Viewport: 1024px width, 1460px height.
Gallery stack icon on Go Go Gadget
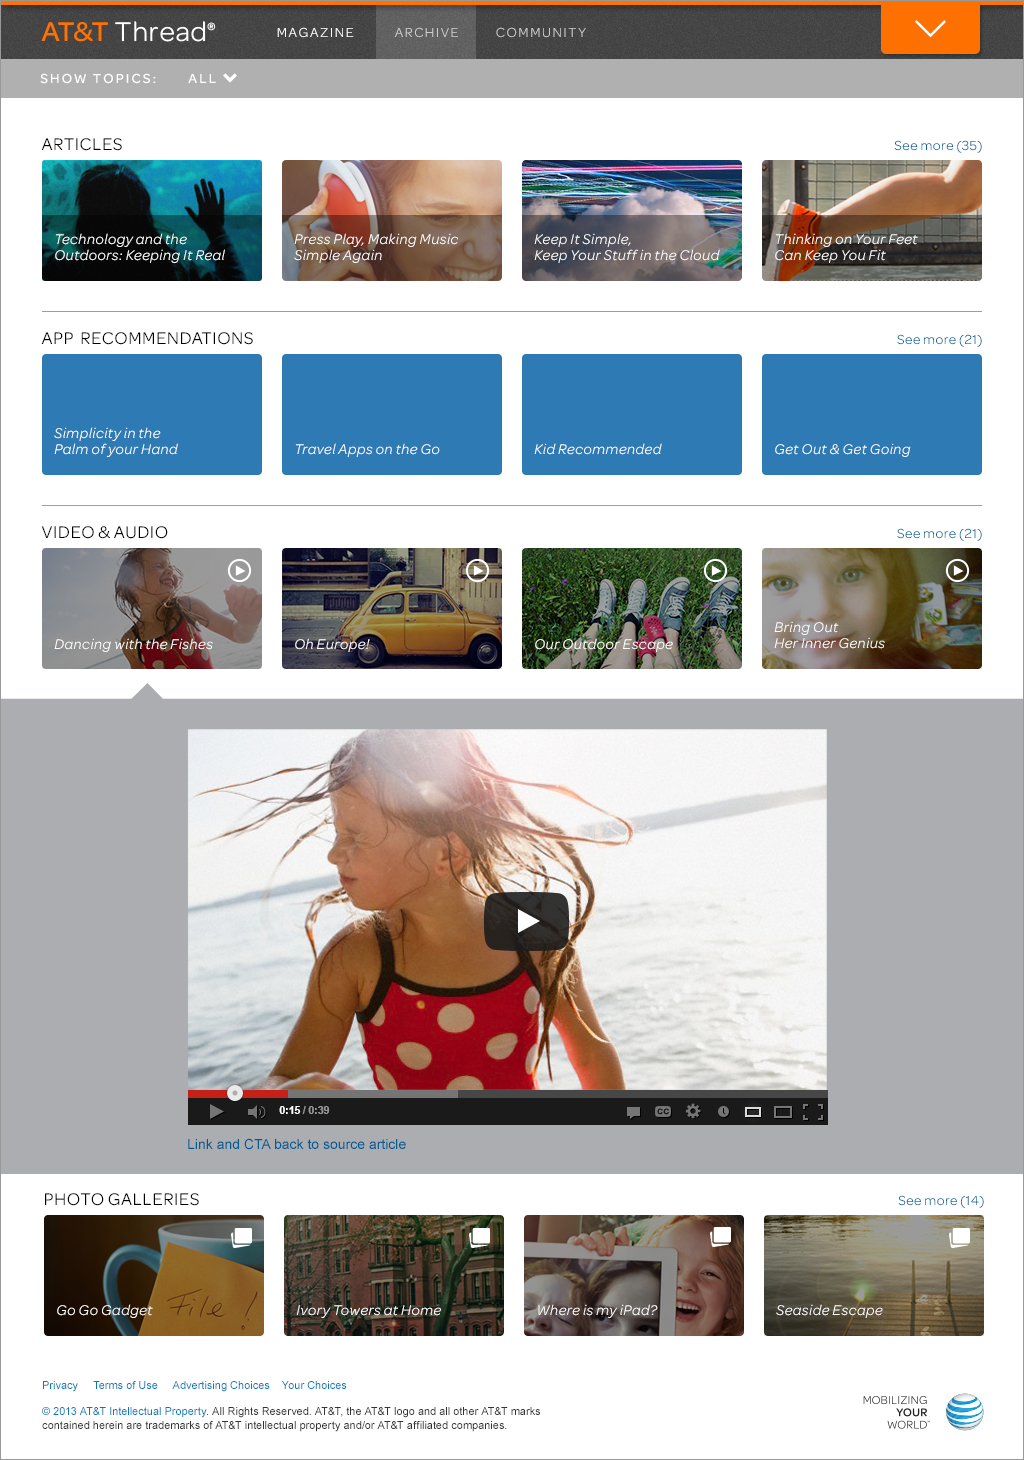click(241, 1237)
